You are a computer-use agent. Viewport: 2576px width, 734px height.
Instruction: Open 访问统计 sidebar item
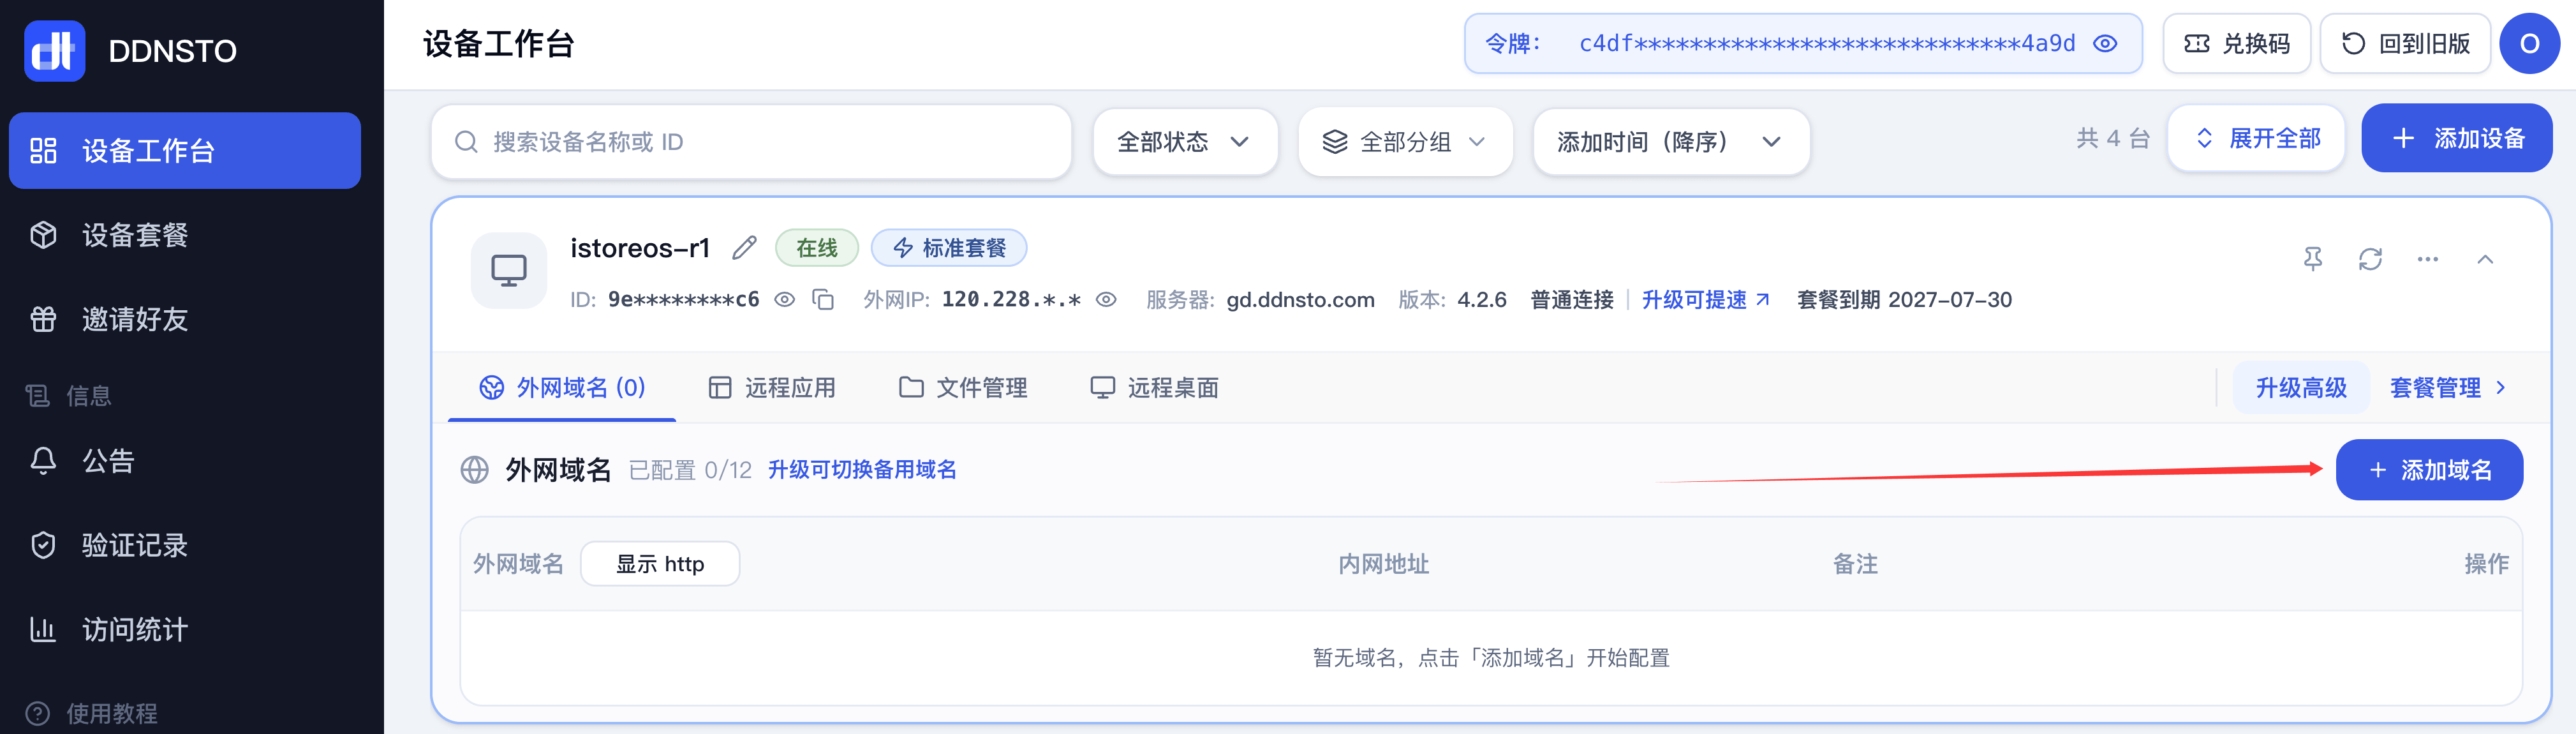pos(185,629)
